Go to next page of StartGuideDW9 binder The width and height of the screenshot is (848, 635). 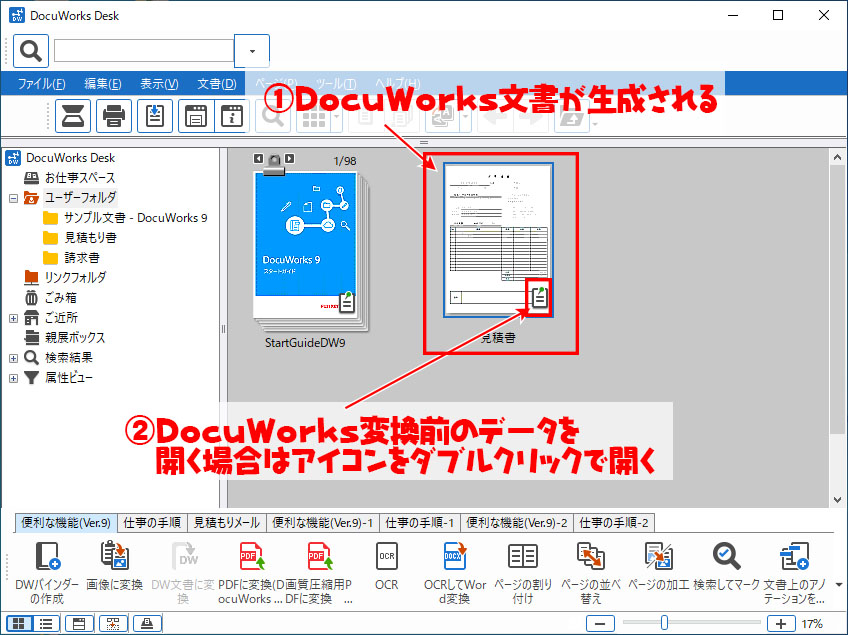[x=290, y=158]
